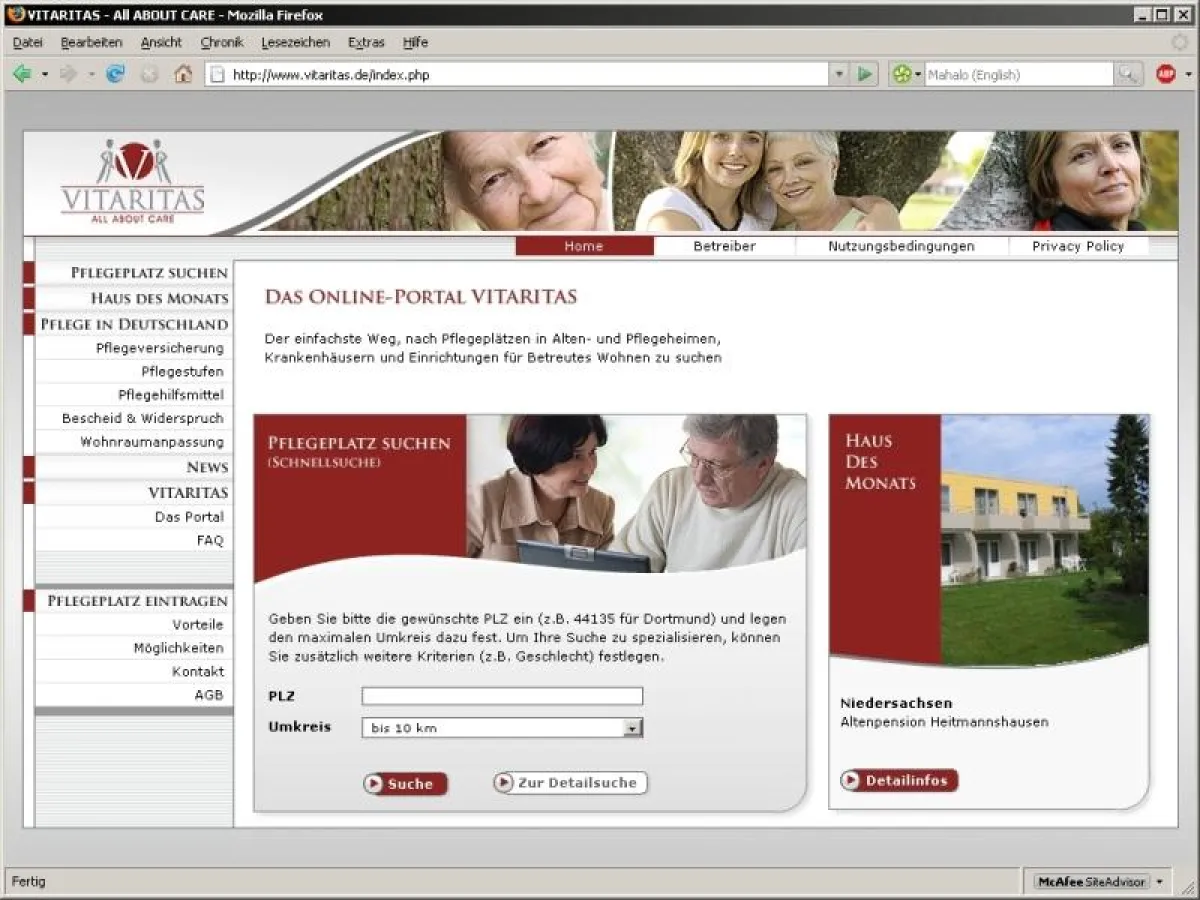Image resolution: width=1200 pixels, height=900 pixels.
Task: Click the McAfee SiteAdvisor status icon
Action: tap(1090, 881)
